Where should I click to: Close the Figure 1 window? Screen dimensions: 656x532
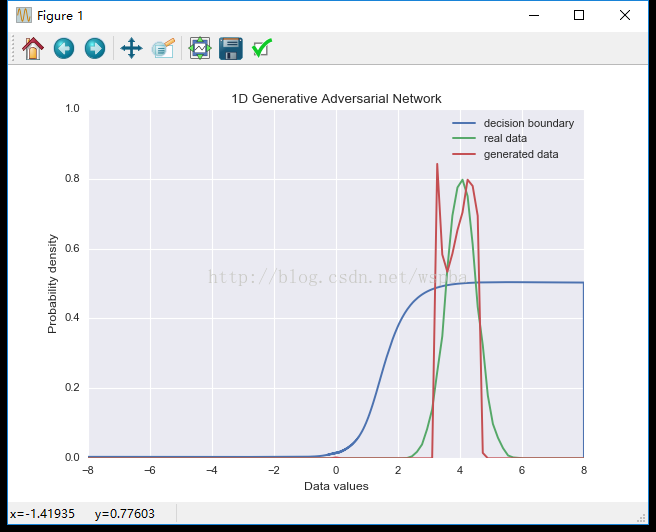click(625, 15)
